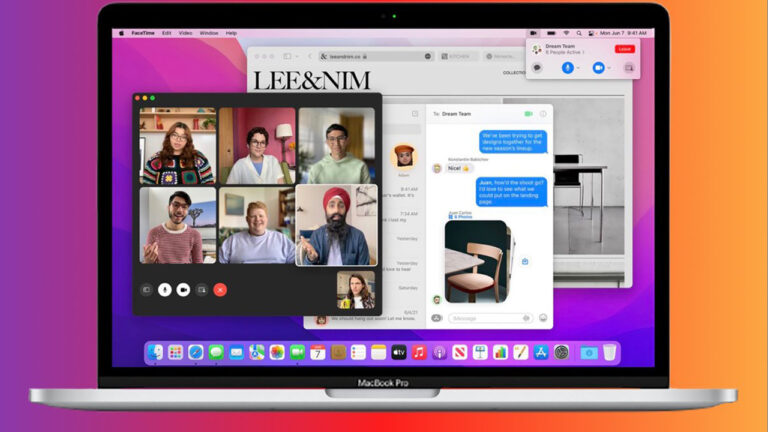Open Control Center
This screenshot has height=432, width=768.
(x=591, y=33)
